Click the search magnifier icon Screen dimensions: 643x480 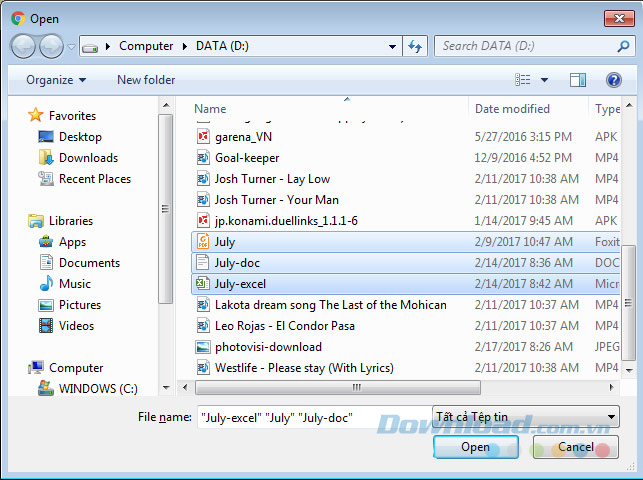[x=623, y=46]
